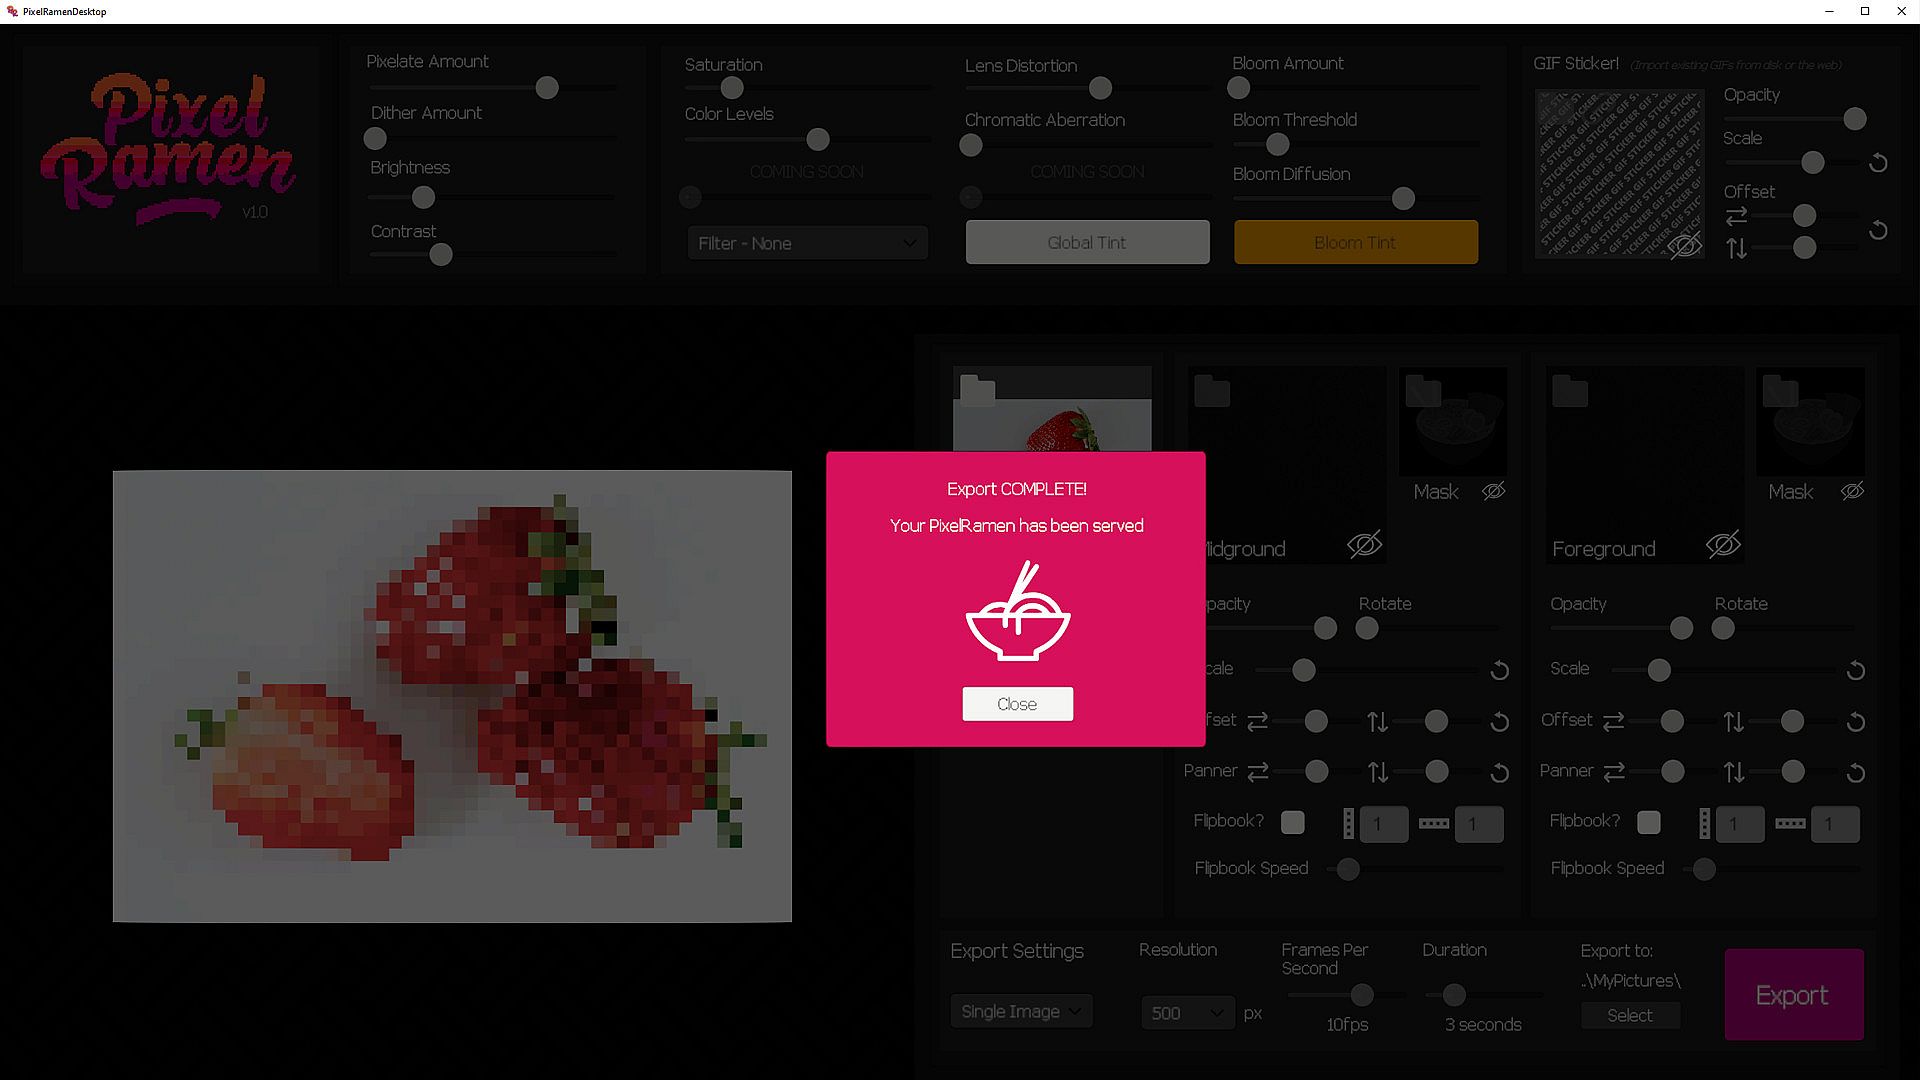
Task: Click the Export button
Action: tap(1793, 995)
